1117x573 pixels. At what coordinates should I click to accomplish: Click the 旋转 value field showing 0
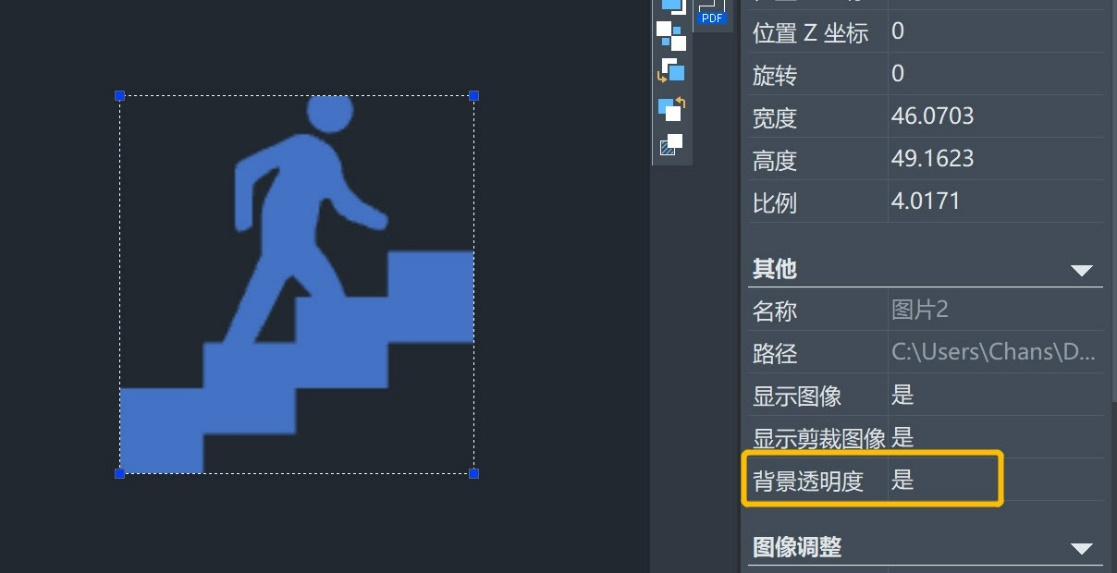(996, 73)
